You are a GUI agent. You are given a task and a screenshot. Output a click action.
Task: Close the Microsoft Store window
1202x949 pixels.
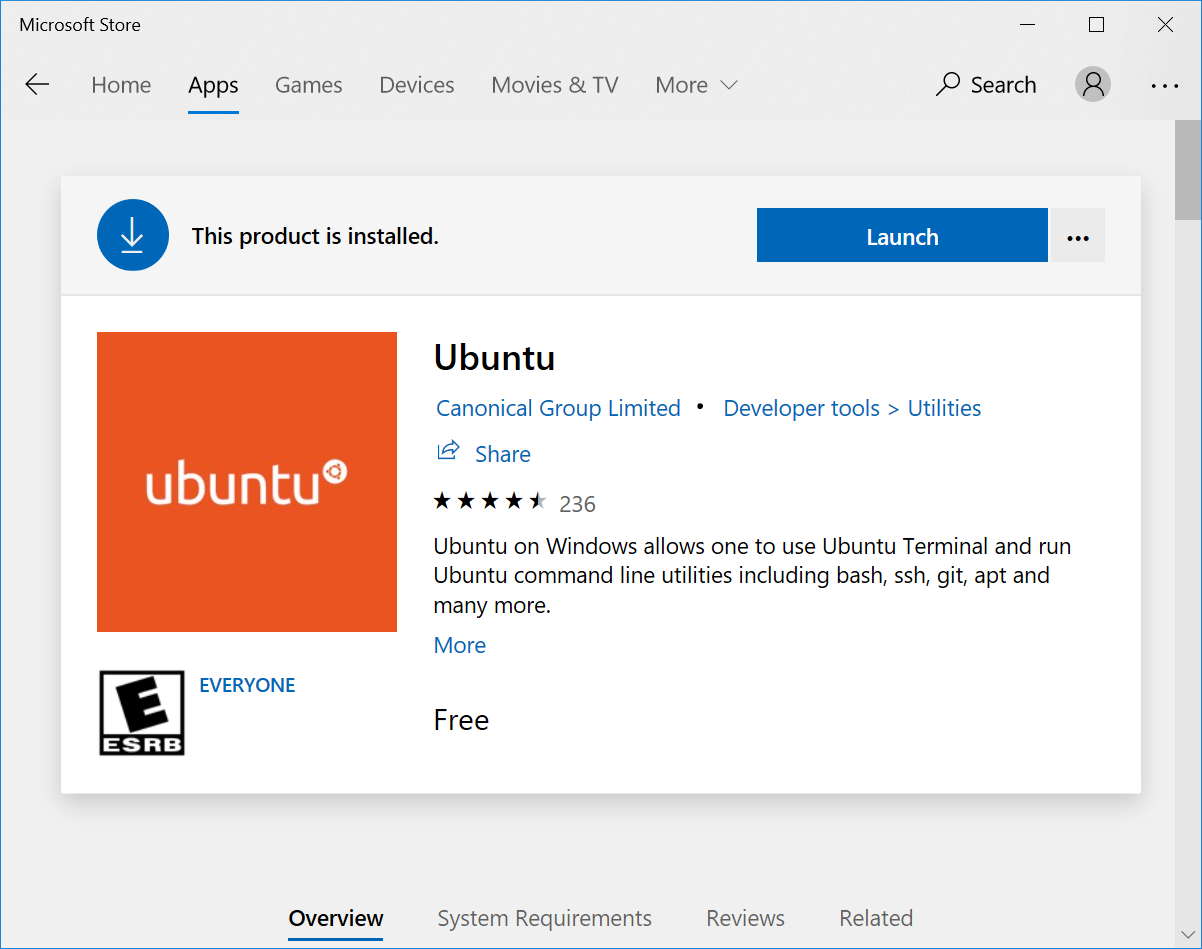pyautogui.click(x=1165, y=25)
